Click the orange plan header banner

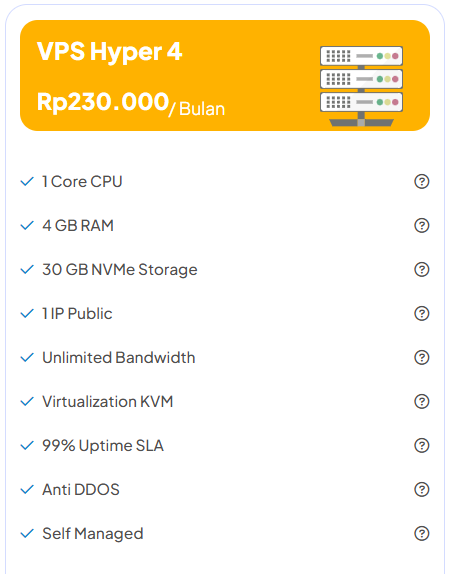[225, 75]
